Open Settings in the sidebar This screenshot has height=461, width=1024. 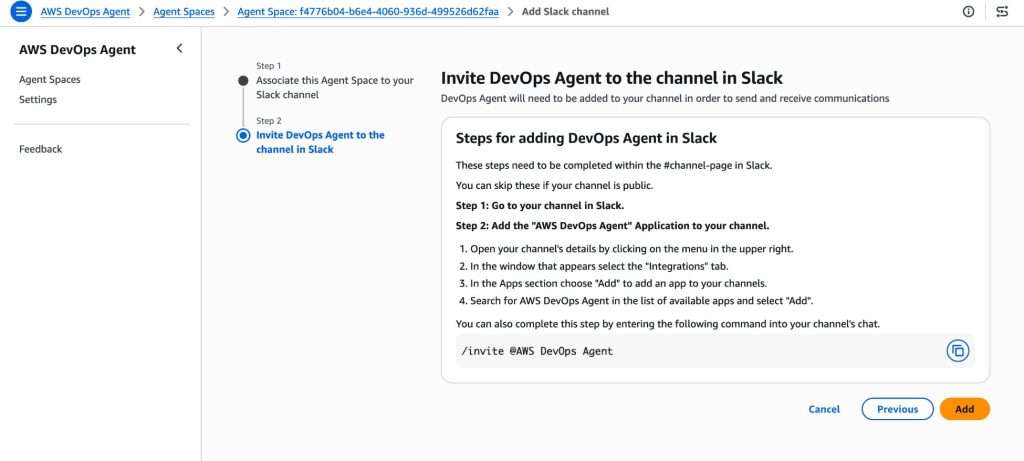click(x=38, y=99)
